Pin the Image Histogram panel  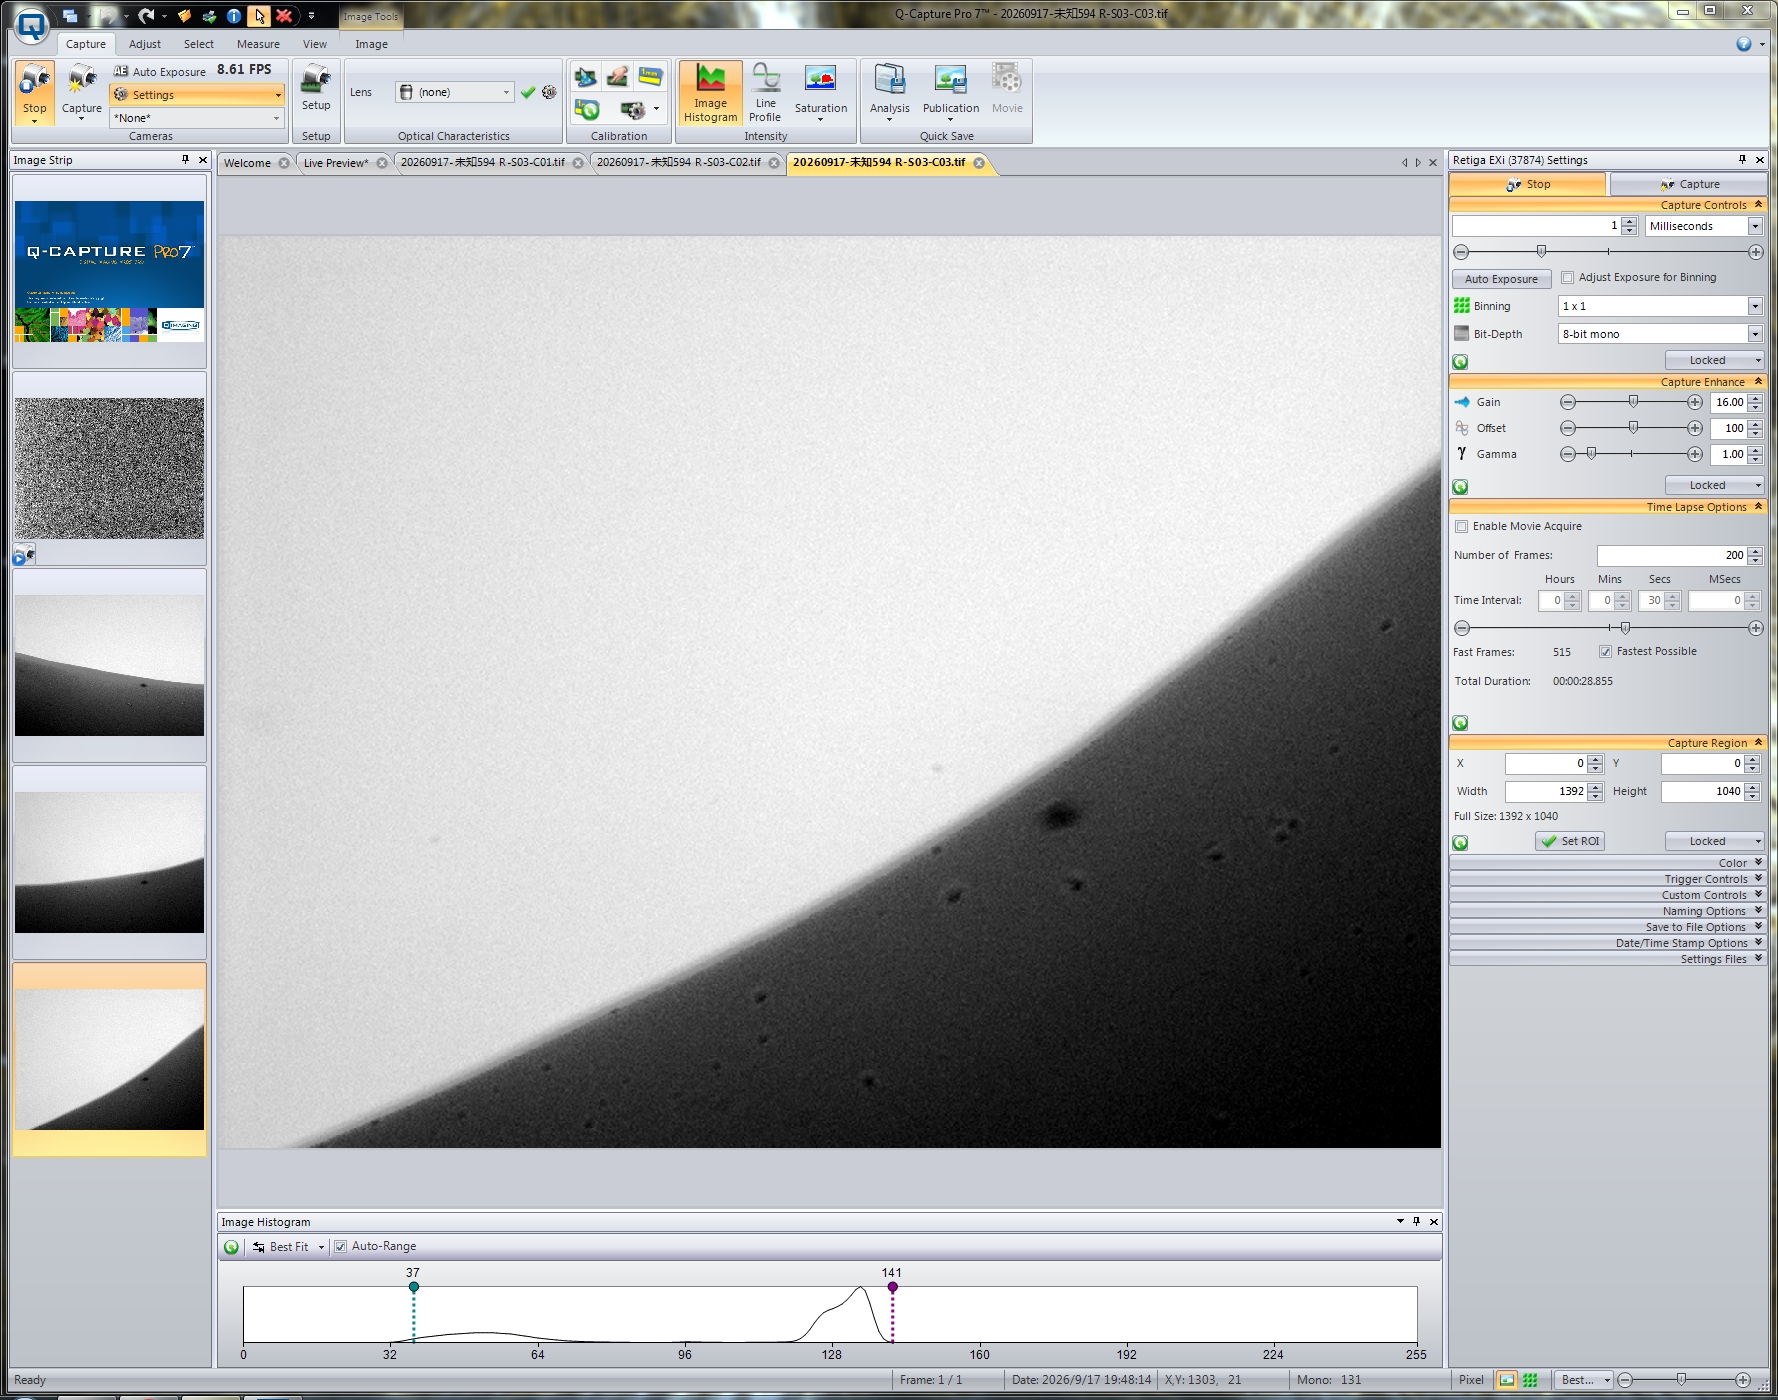pyautogui.click(x=1416, y=1222)
